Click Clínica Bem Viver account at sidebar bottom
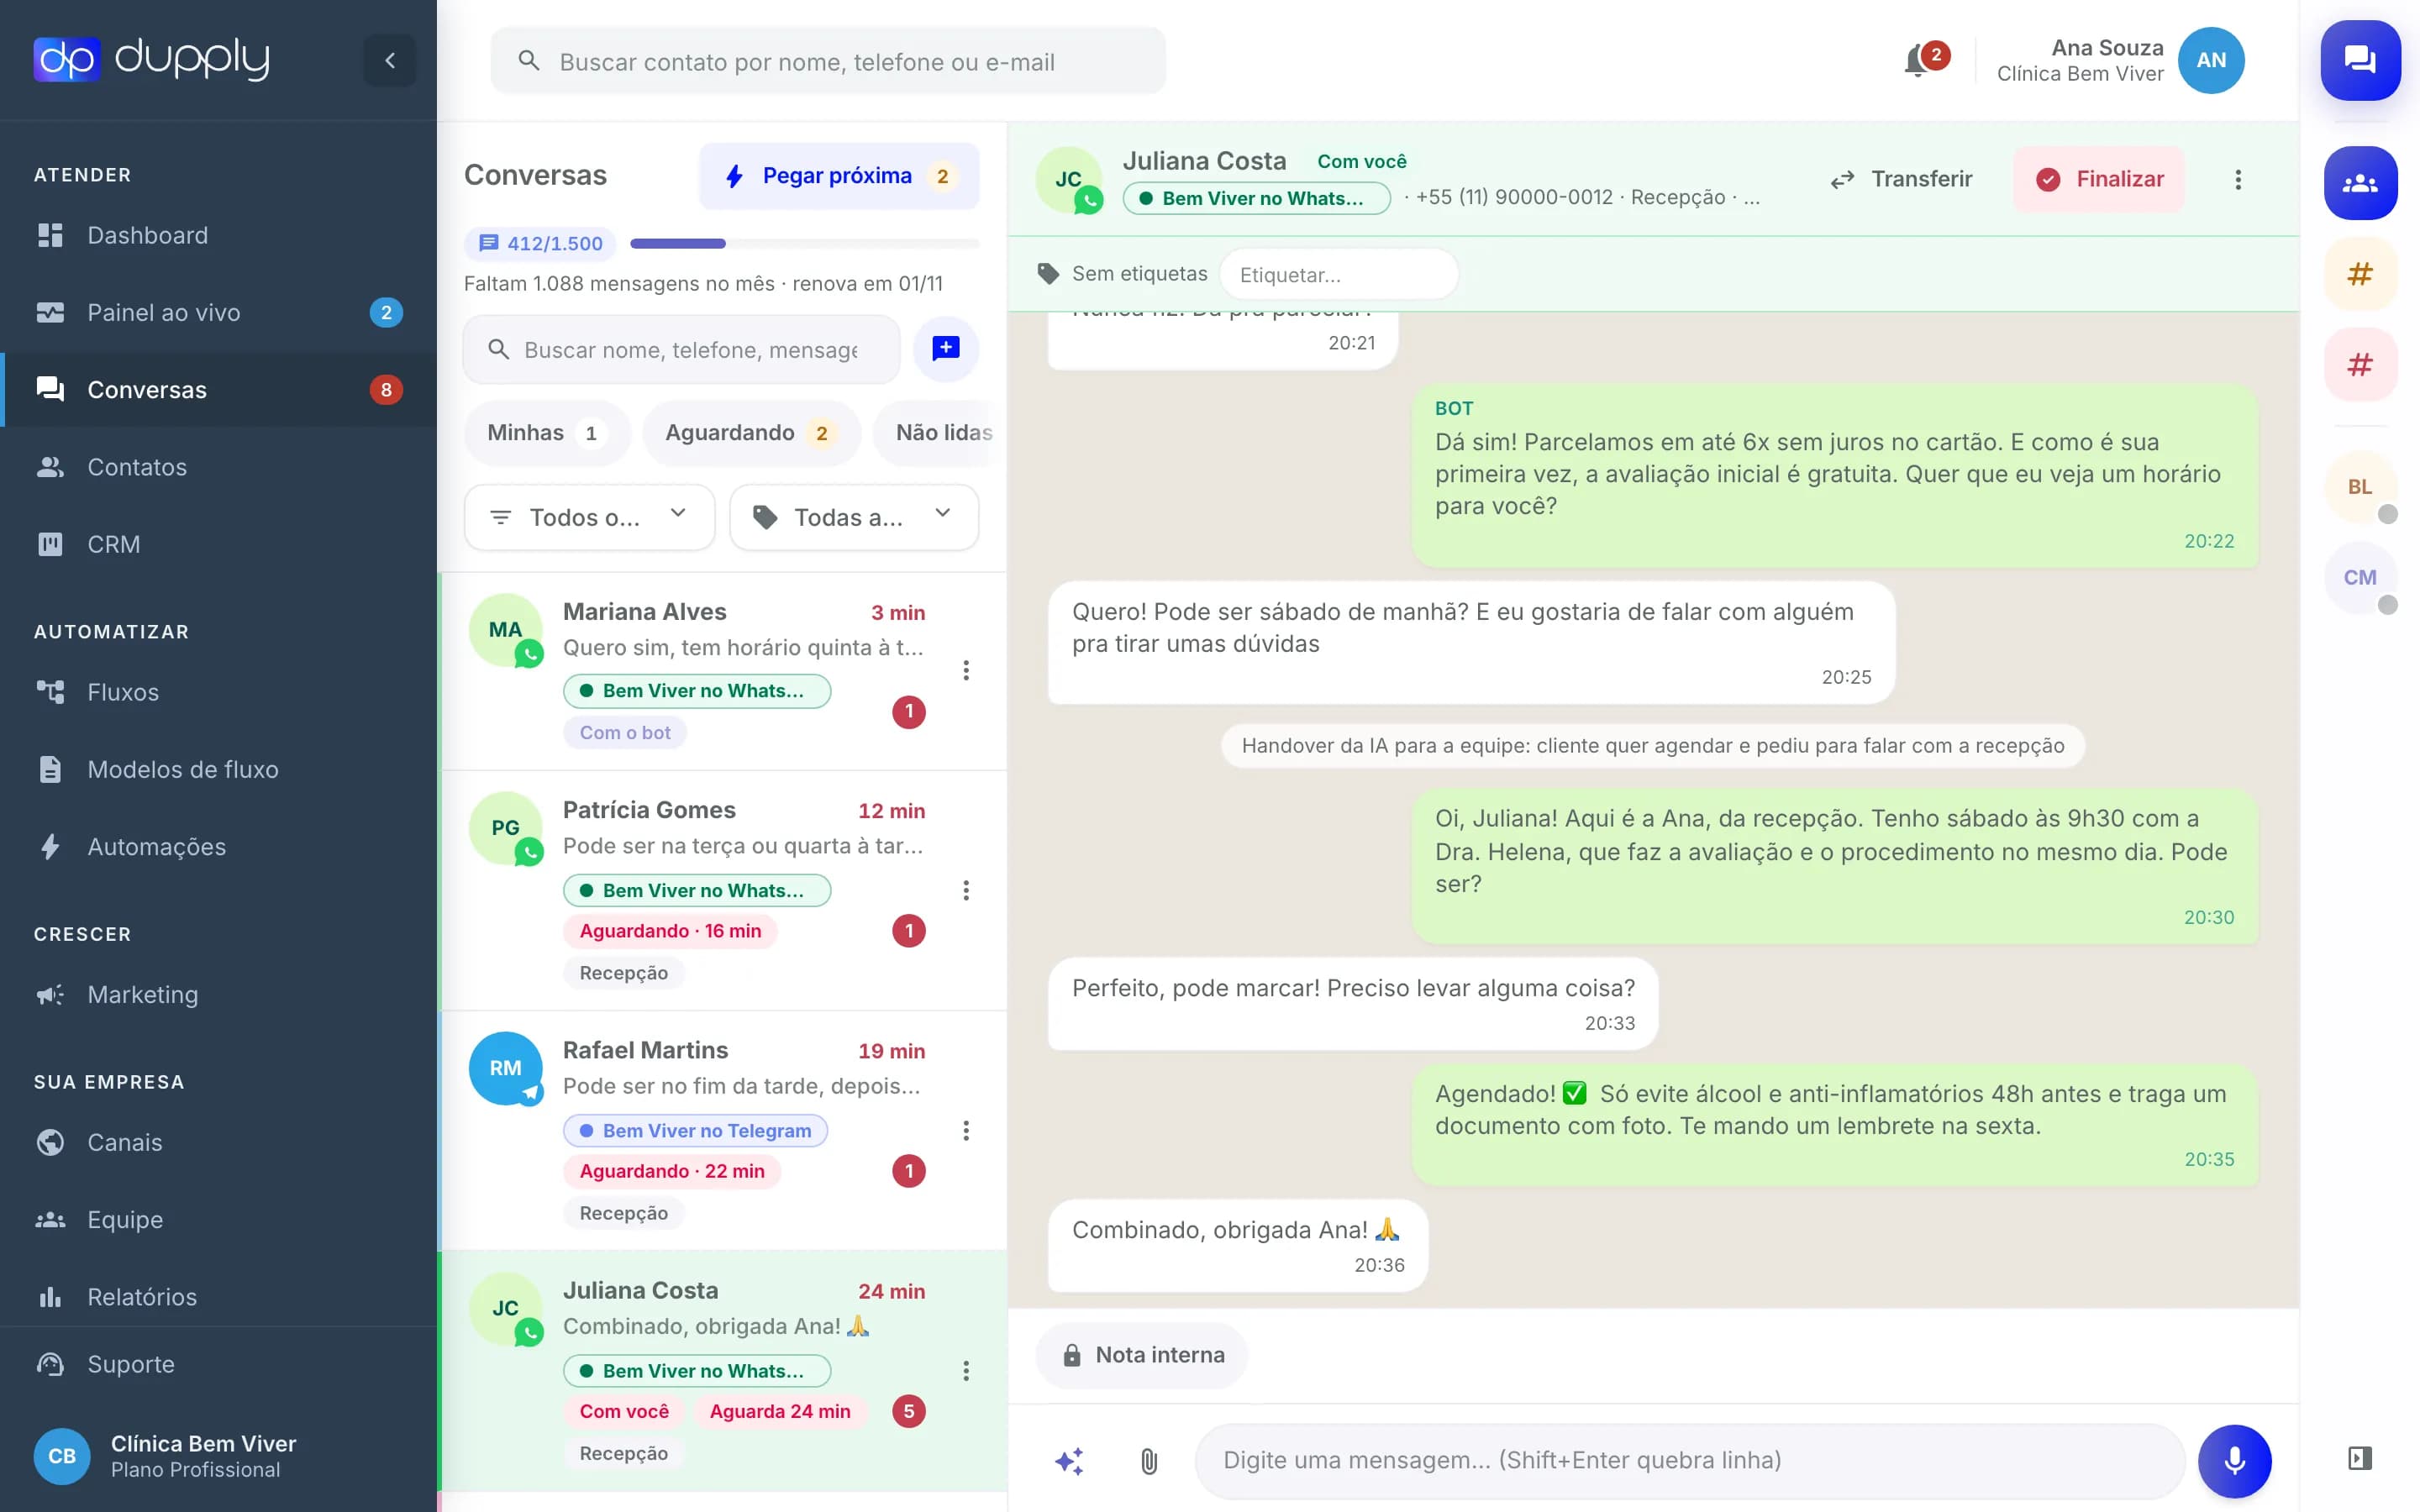Image resolution: width=2420 pixels, height=1512 pixels. coord(218,1456)
